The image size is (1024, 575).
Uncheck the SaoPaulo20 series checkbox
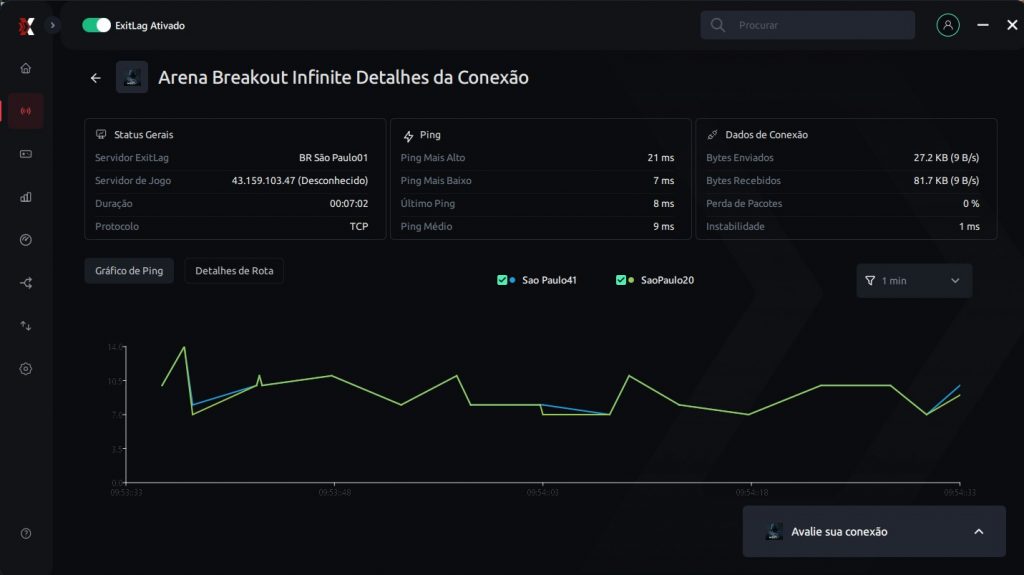click(620, 280)
